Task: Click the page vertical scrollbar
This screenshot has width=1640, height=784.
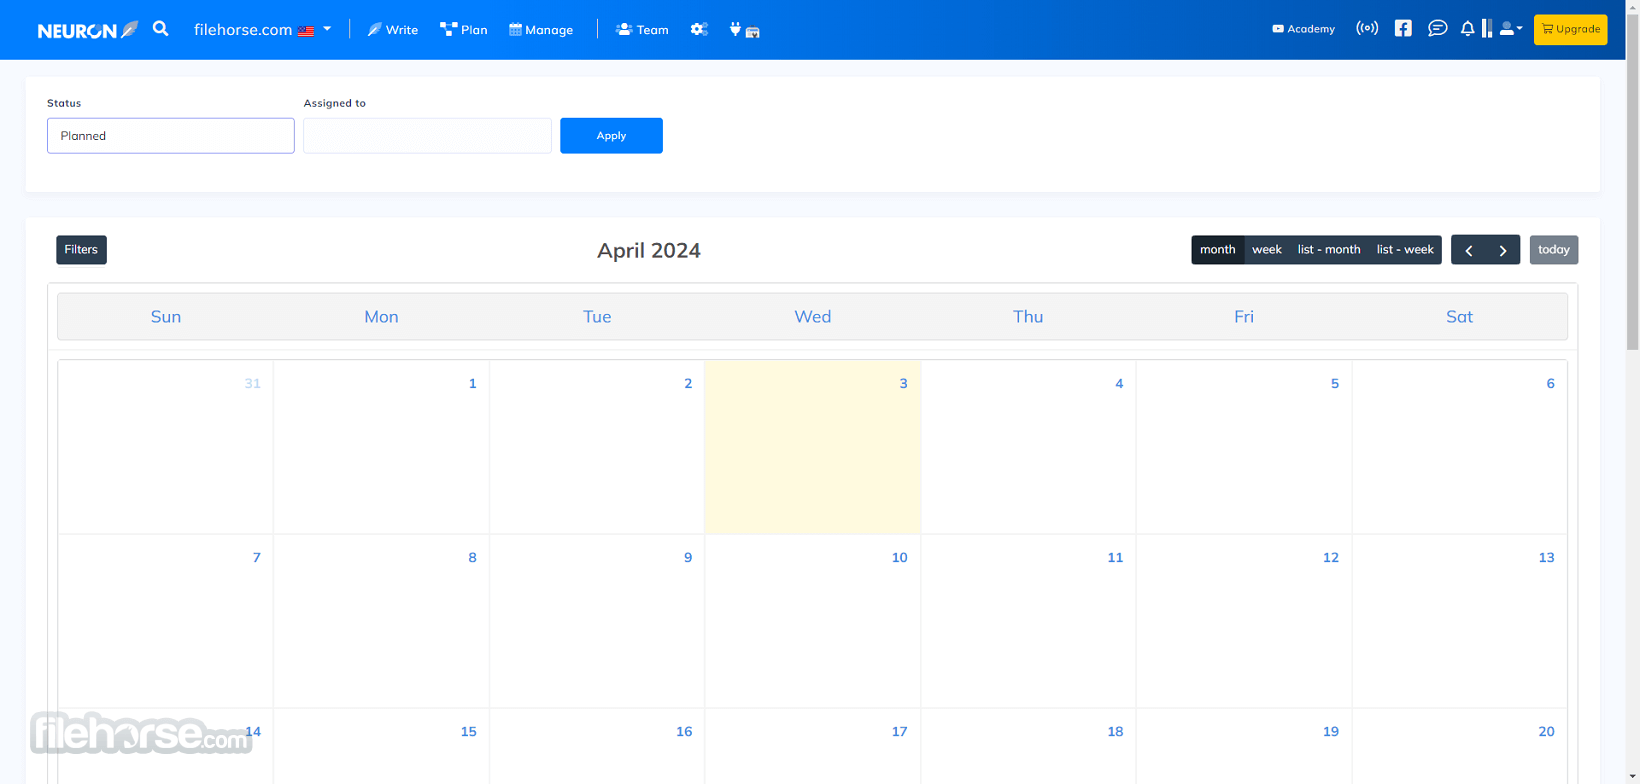Action: click(x=1632, y=180)
